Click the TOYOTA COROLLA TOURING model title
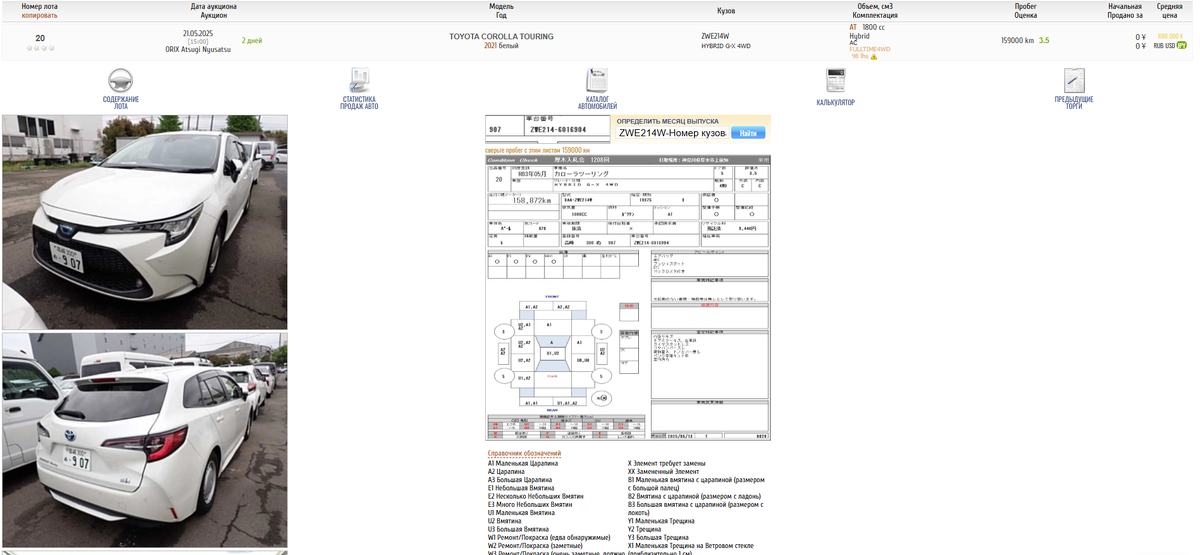 tap(501, 37)
